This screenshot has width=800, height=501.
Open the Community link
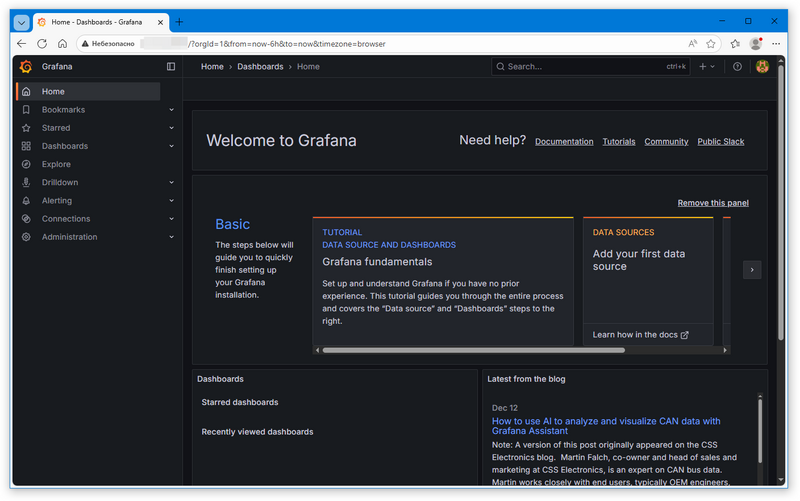[x=666, y=141]
